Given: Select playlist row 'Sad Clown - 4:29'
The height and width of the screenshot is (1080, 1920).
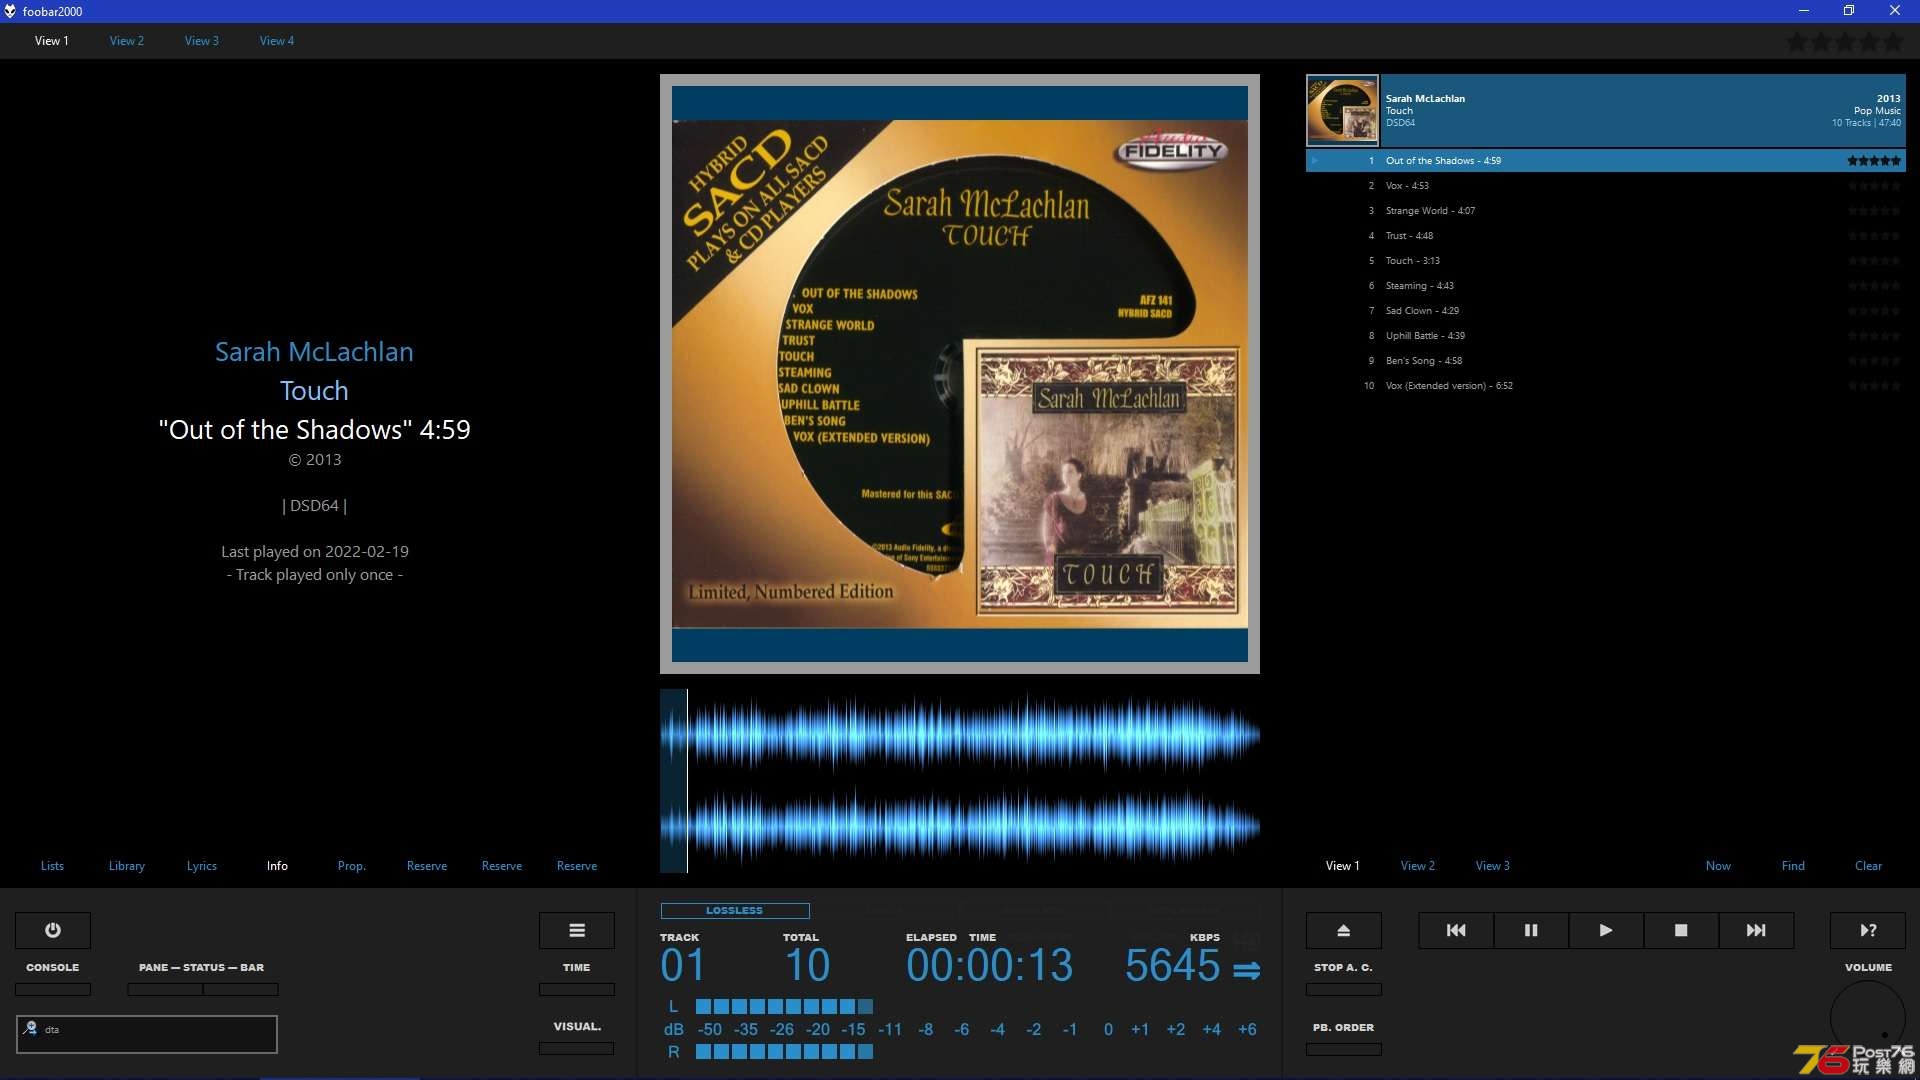Looking at the screenshot, I should click(x=1606, y=310).
